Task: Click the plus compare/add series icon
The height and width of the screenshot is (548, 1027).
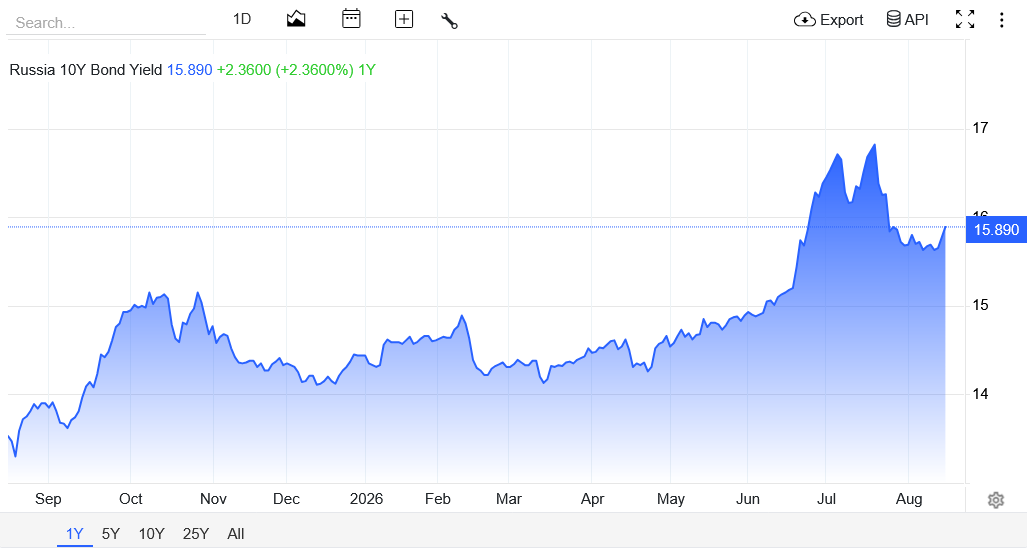Action: (403, 20)
